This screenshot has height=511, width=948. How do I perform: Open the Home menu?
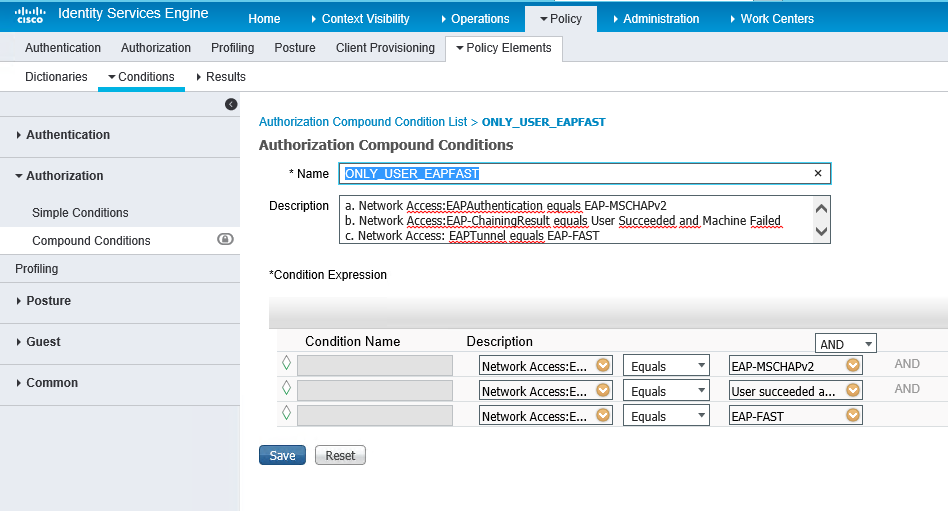pos(264,19)
